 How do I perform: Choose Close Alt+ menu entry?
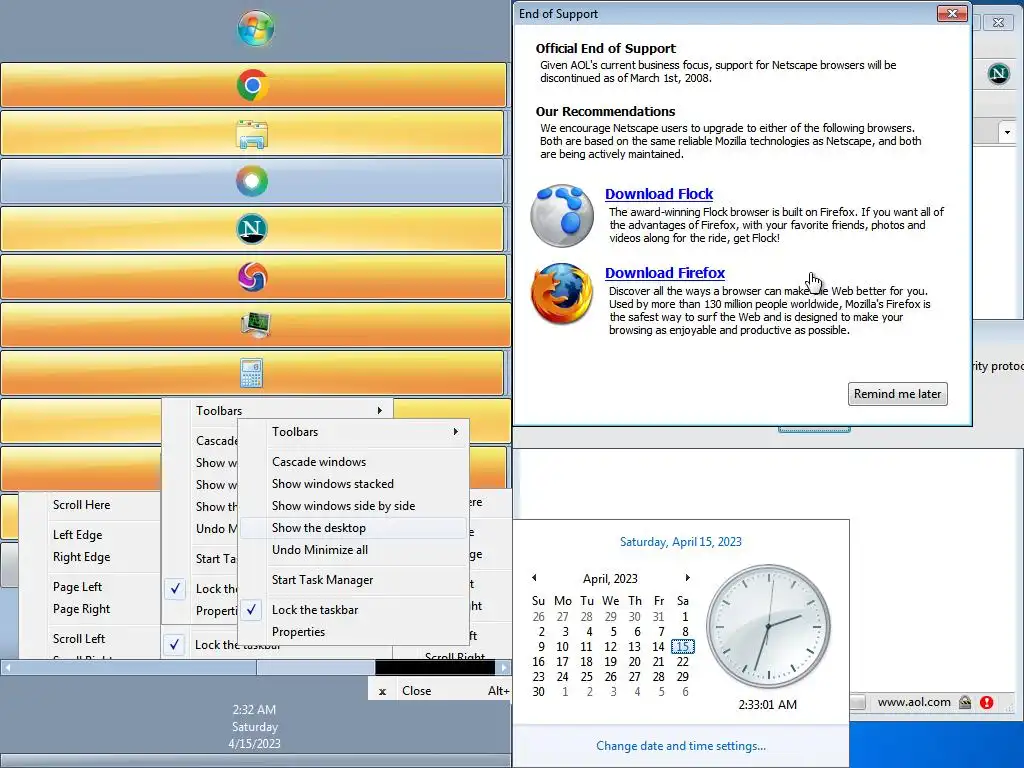coord(440,691)
